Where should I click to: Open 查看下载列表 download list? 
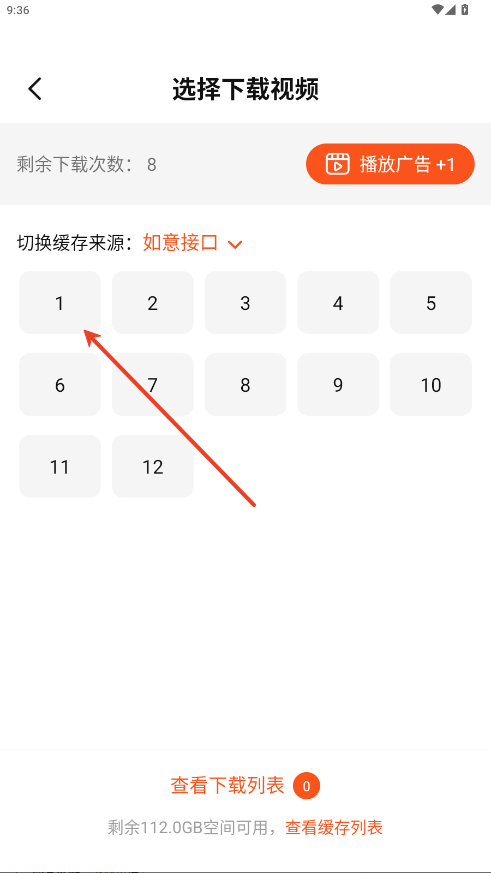(x=227, y=786)
